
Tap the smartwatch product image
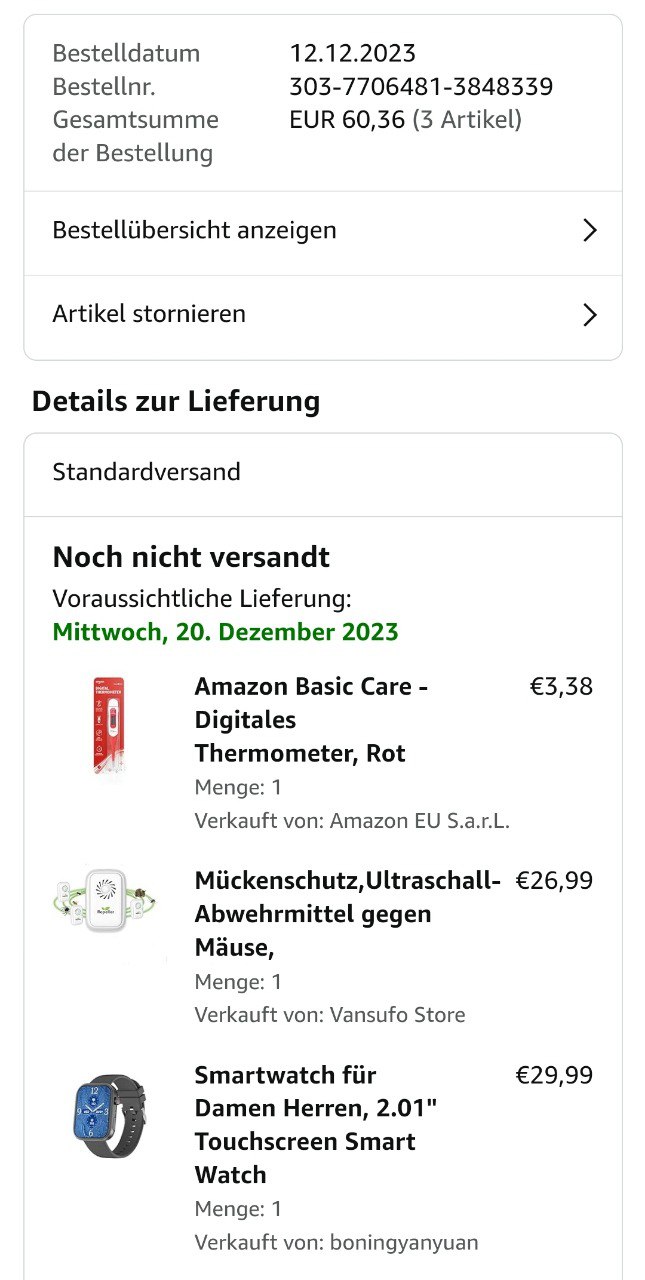(x=108, y=1115)
